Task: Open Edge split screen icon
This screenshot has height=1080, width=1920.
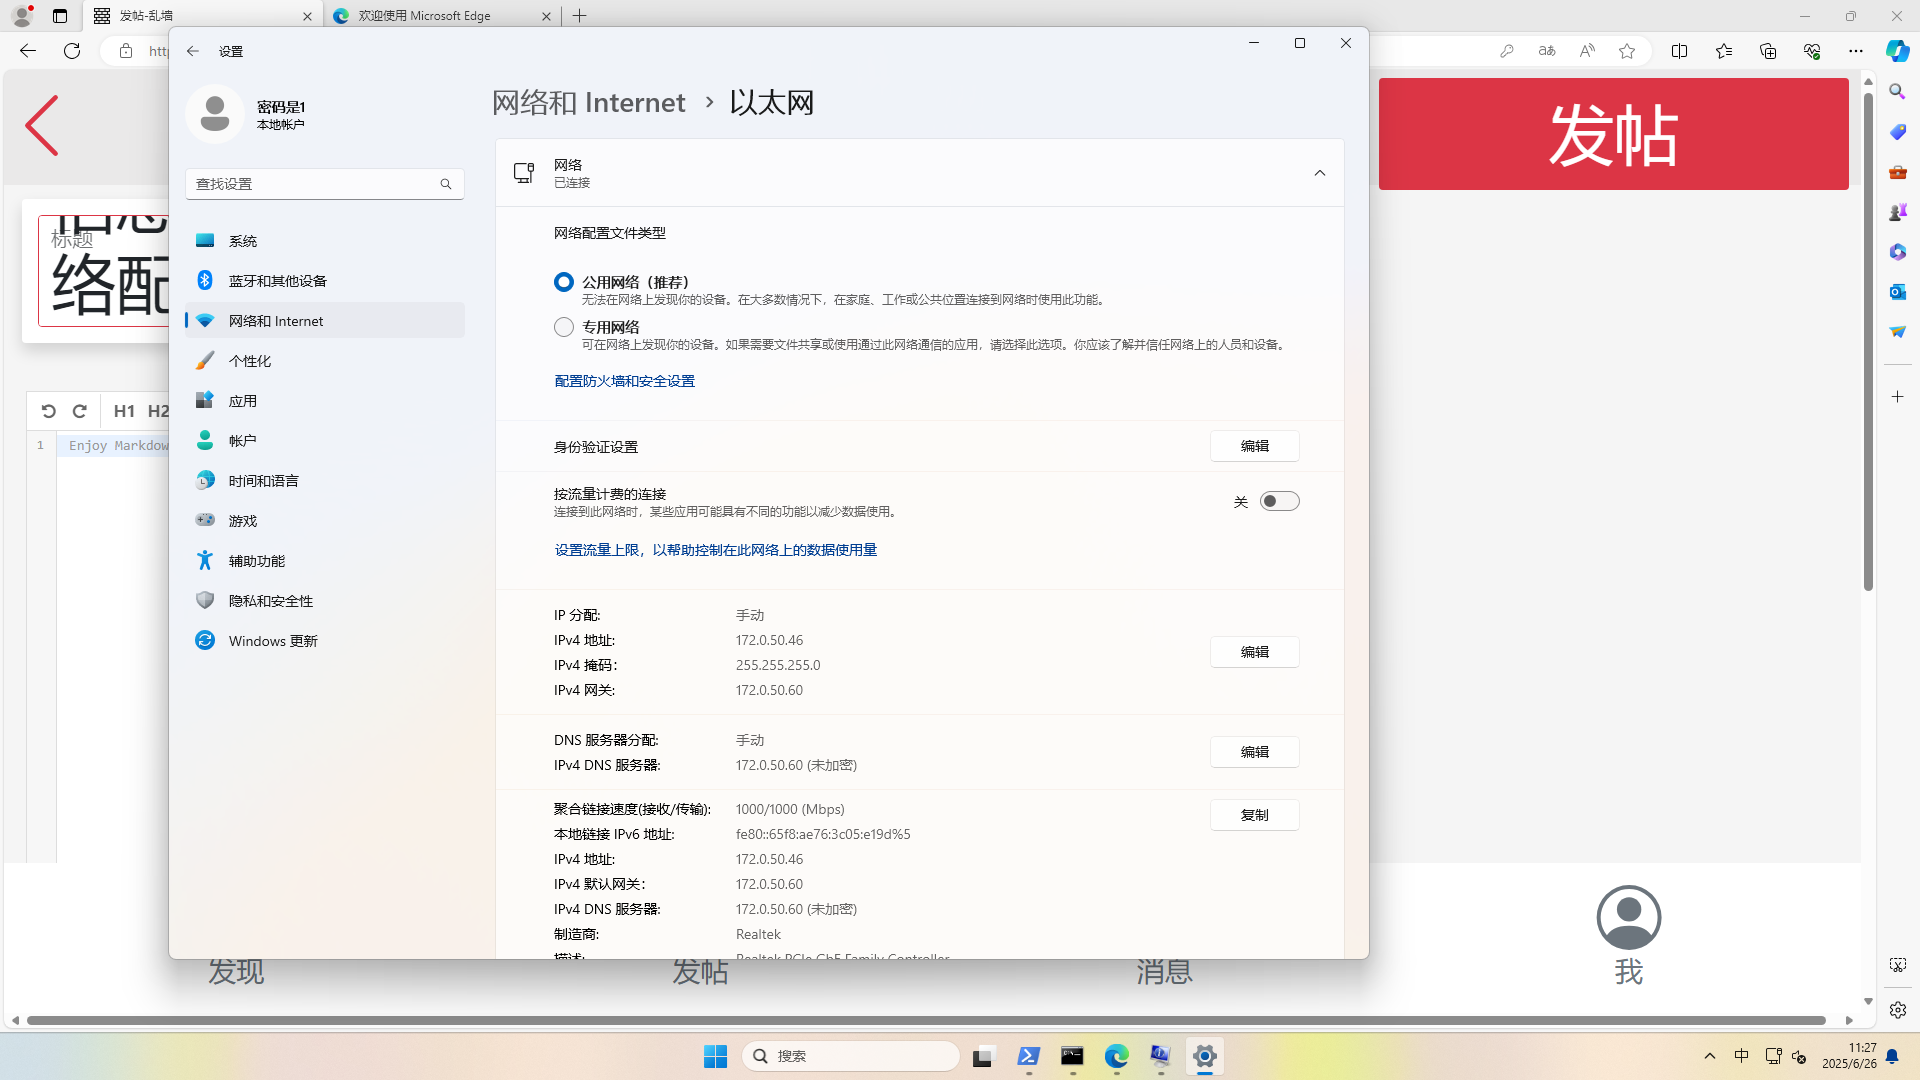Action: tap(1679, 51)
